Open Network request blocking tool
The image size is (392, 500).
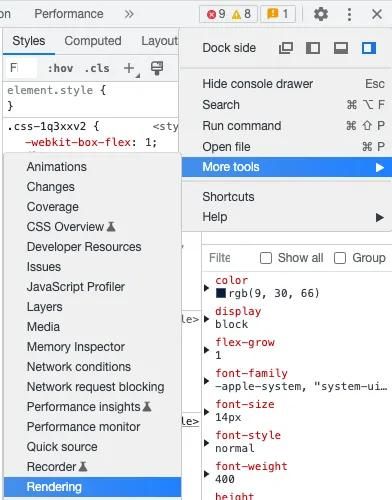(x=93, y=387)
